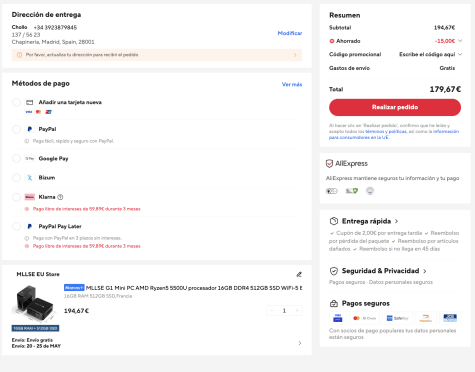Click the AliExpress shield logo icon
This screenshot has width=475, height=372.
pos(329,164)
